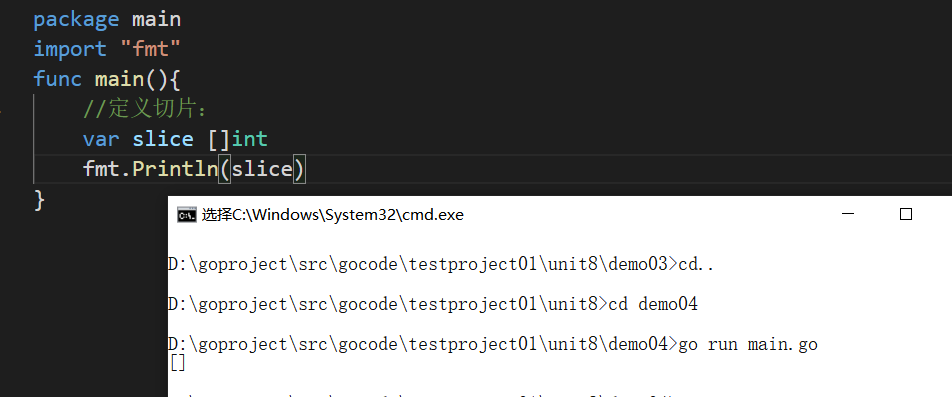This screenshot has width=952, height=397.
Task: Click the cmd.exe icon in the title bar
Action: 186,214
